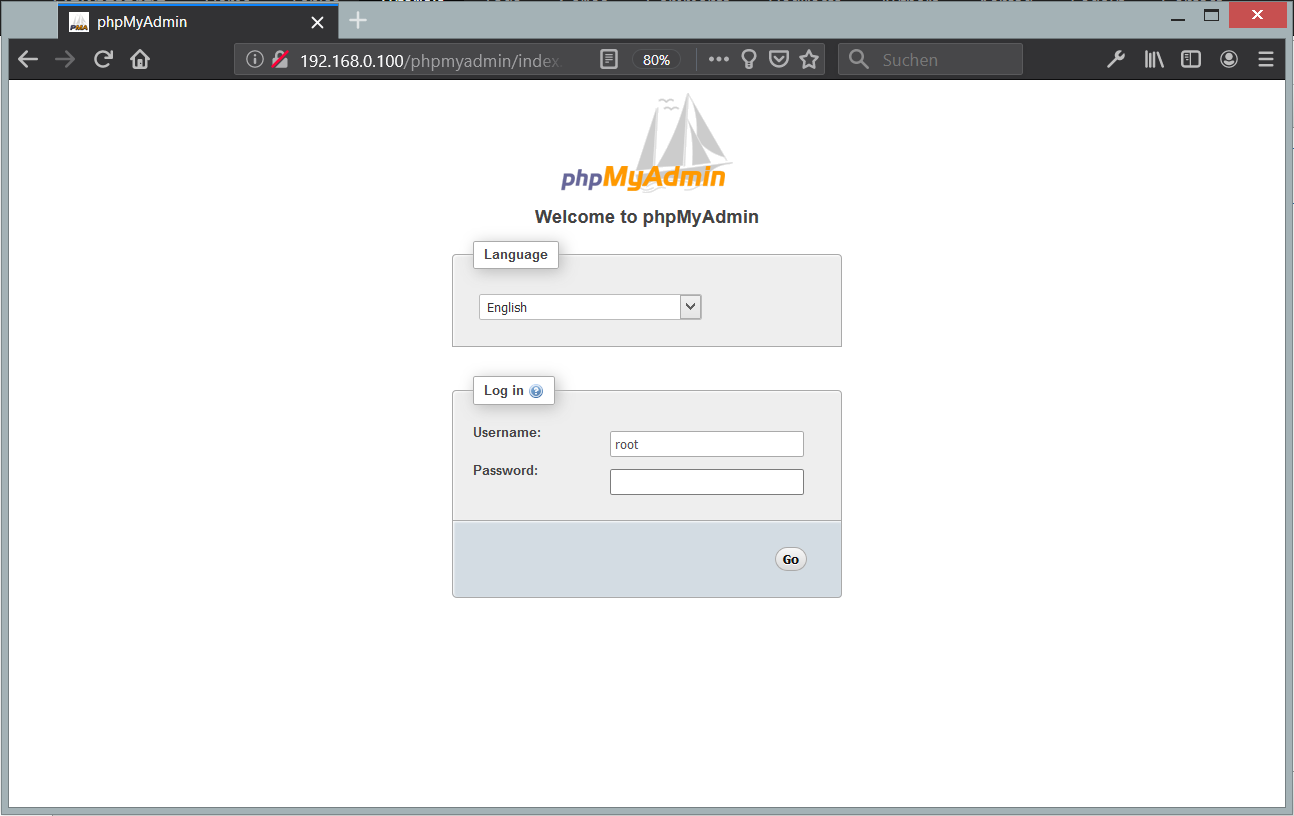Click the insecure connection padlock icon
This screenshot has height=816, width=1294.
pyautogui.click(x=280, y=60)
